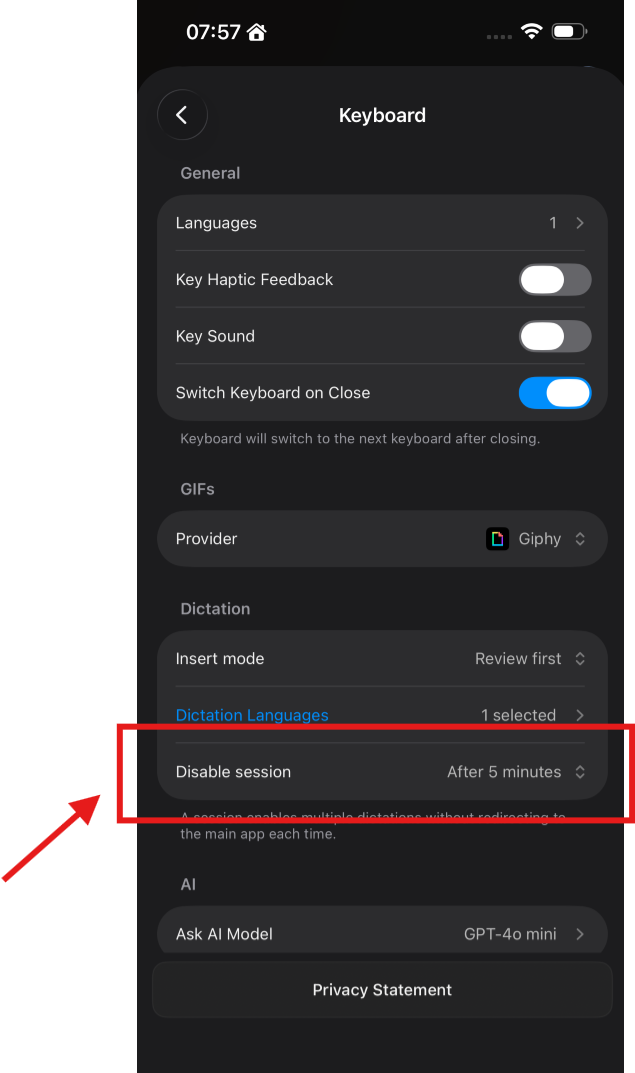Turn on Key Sound toggle
635x1073 pixels.
click(x=555, y=337)
